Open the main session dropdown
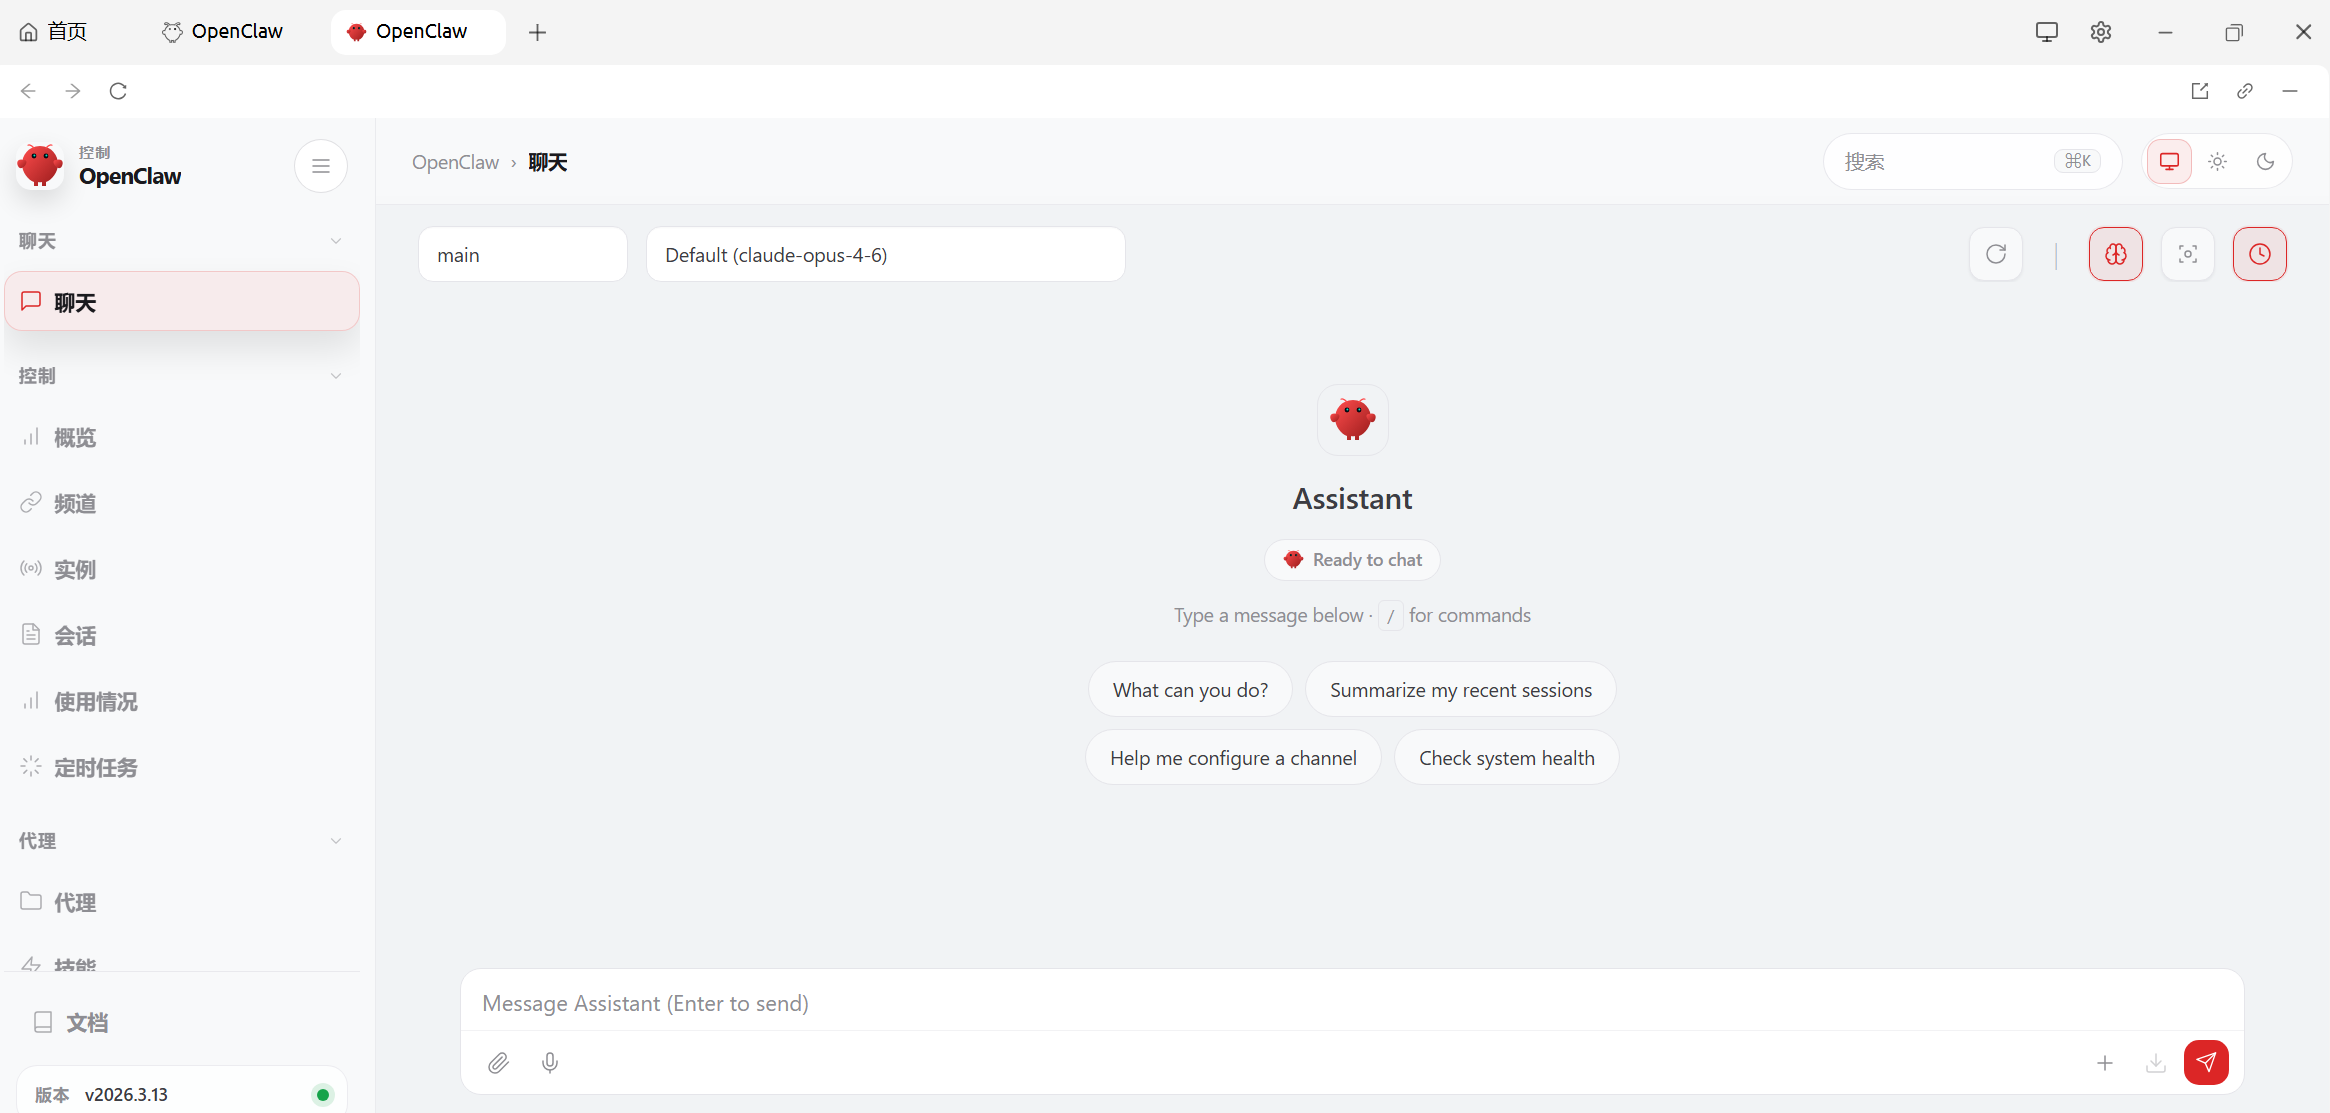 point(522,255)
